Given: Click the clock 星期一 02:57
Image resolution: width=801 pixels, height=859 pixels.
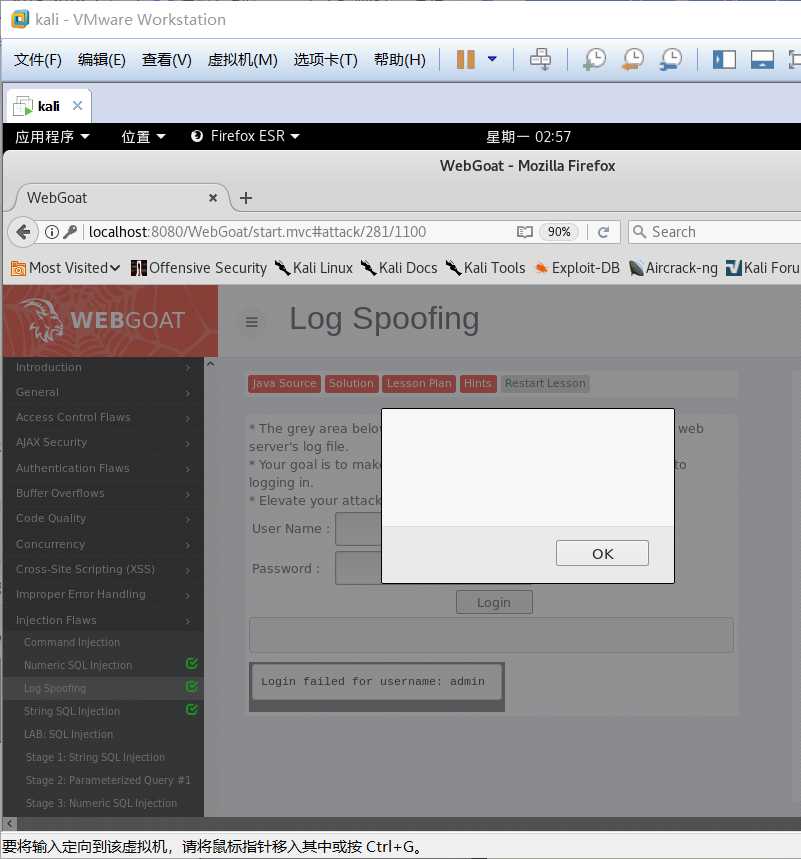Looking at the screenshot, I should [529, 136].
